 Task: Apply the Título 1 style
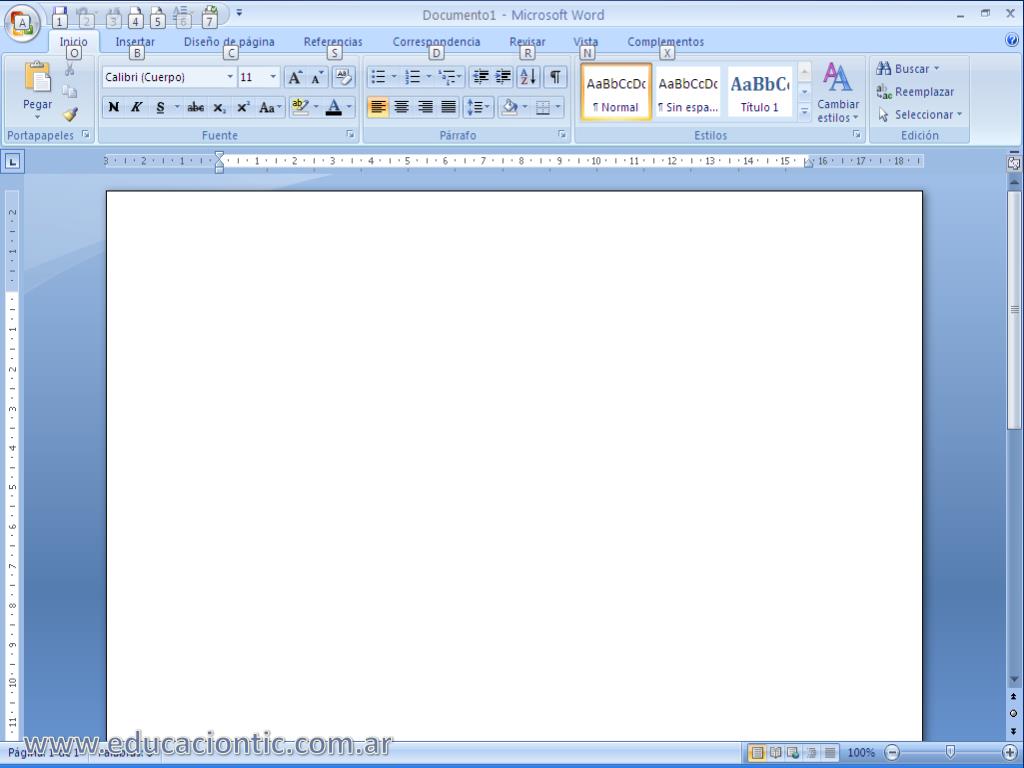[x=760, y=92]
